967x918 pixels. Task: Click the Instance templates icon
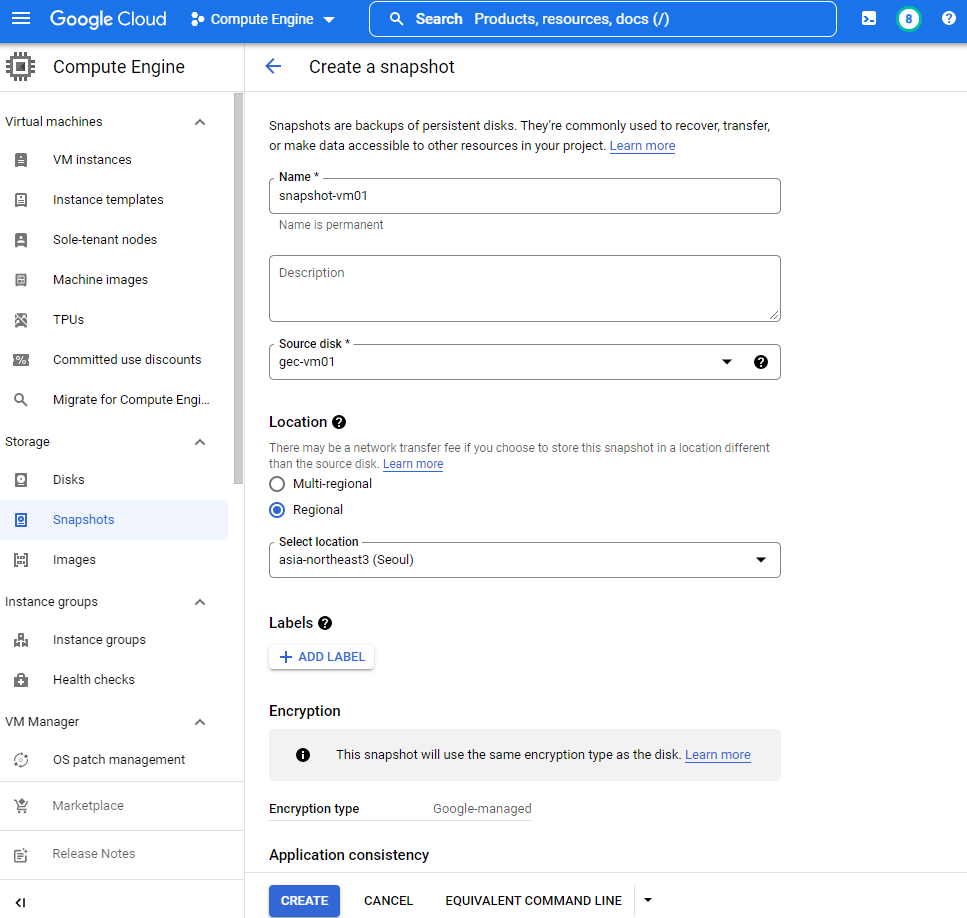click(x=21, y=200)
